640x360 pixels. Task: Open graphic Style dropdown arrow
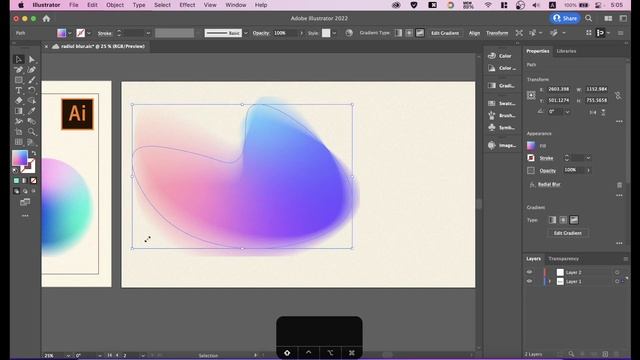coord(334,33)
